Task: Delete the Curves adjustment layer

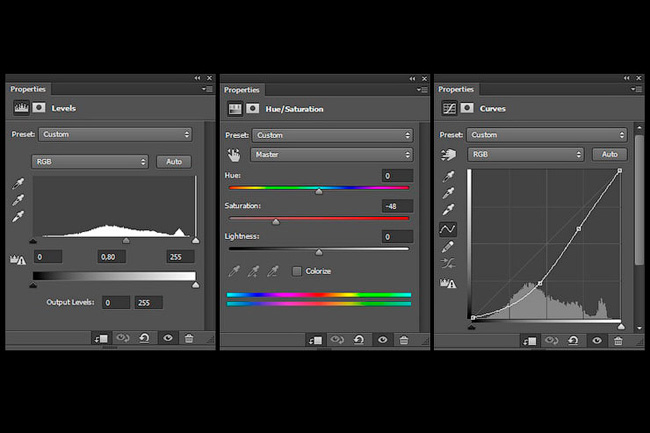Action: coord(618,340)
